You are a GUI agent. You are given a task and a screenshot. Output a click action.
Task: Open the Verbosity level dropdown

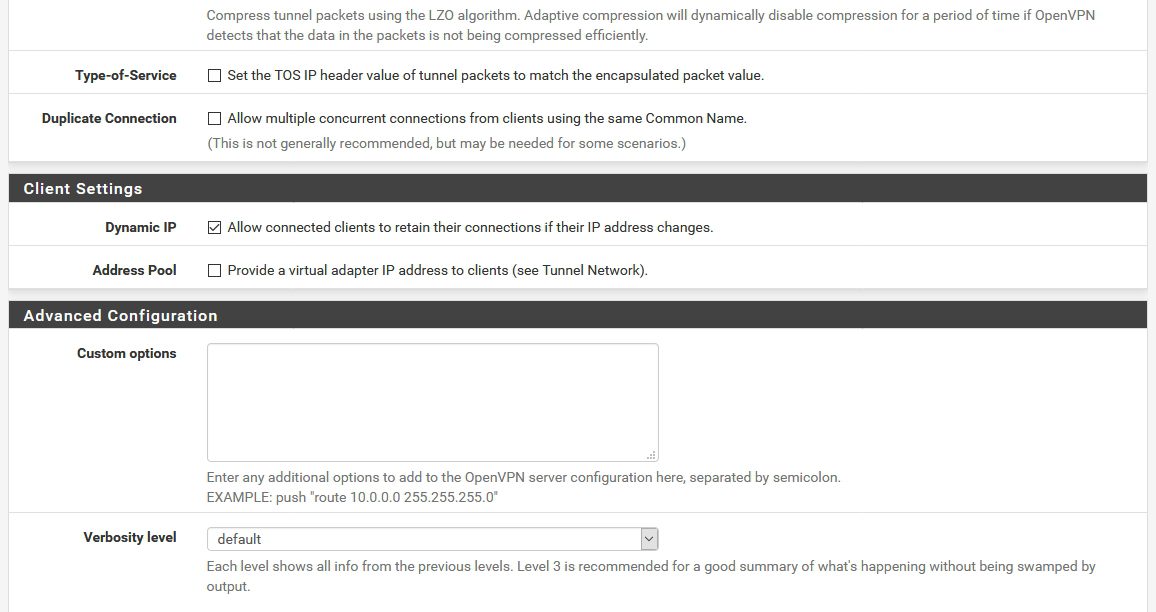click(x=432, y=539)
